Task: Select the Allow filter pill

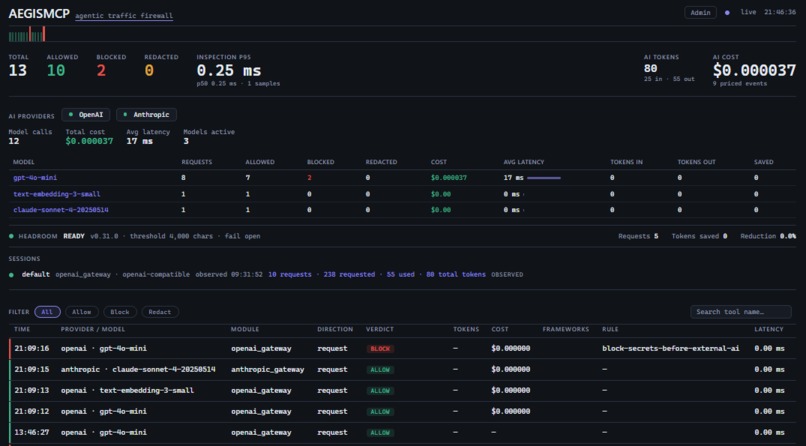Action: pos(82,312)
